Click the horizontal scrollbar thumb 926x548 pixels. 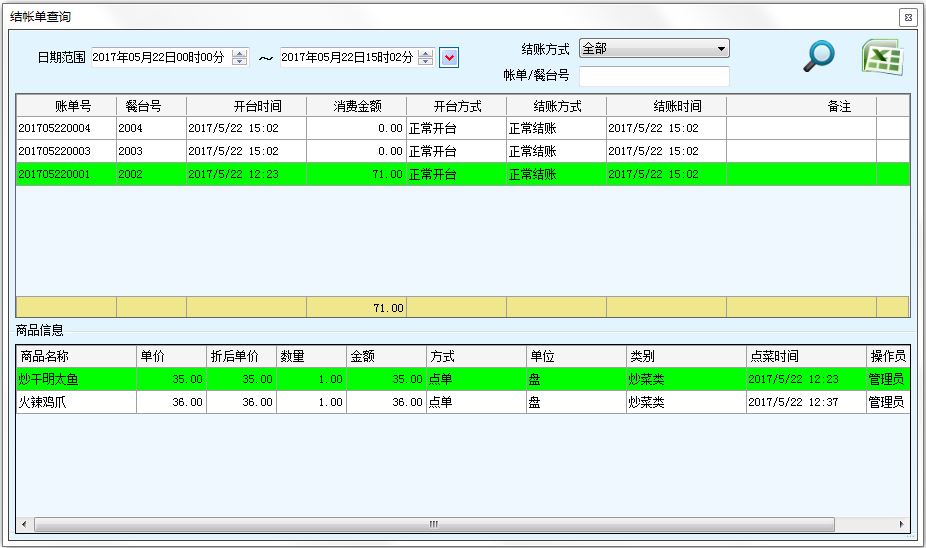tap(434, 524)
